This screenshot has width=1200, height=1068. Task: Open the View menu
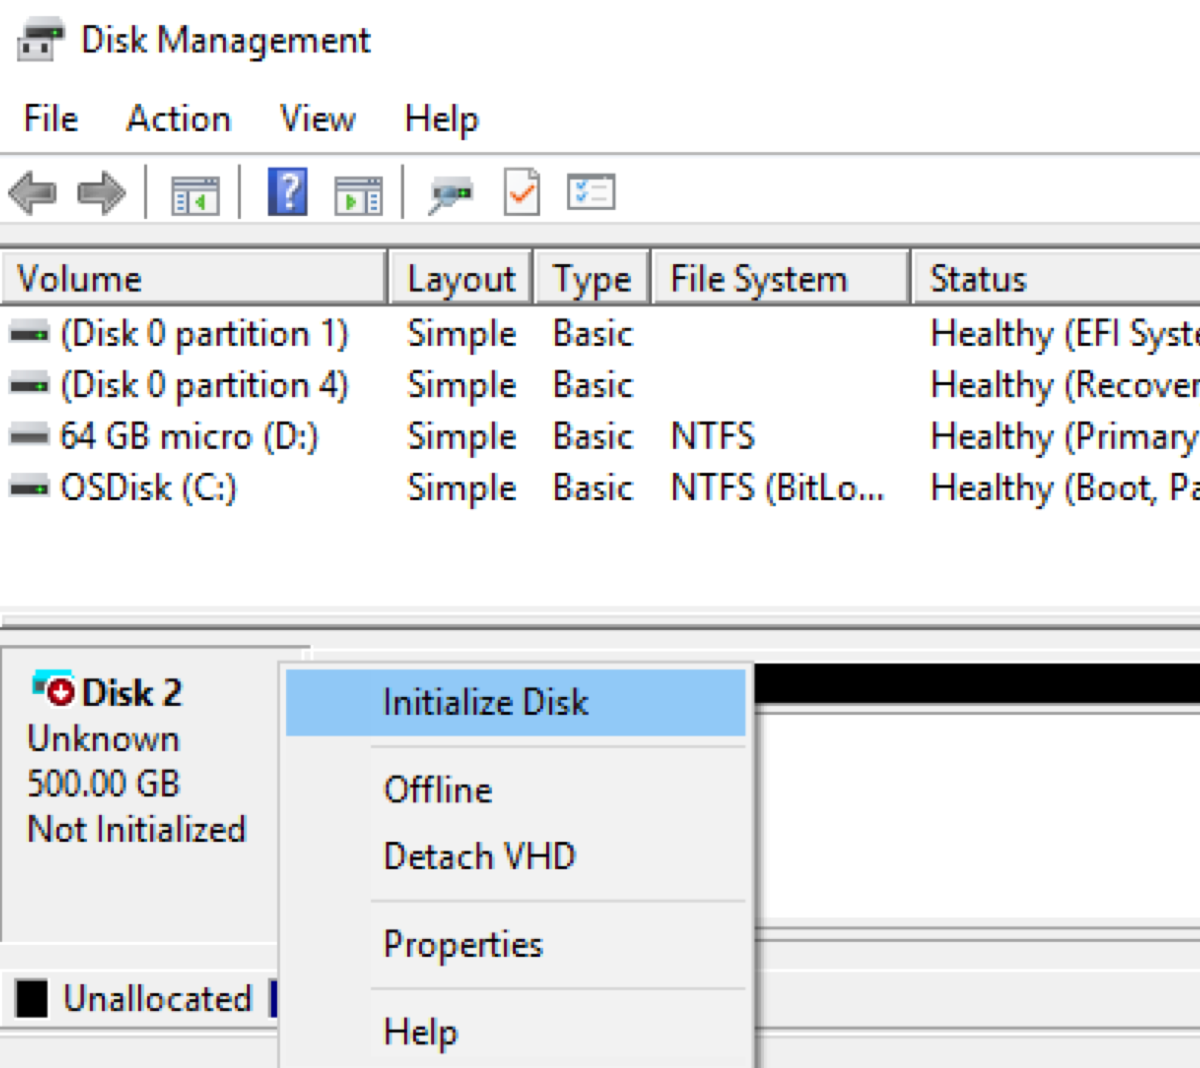(318, 119)
